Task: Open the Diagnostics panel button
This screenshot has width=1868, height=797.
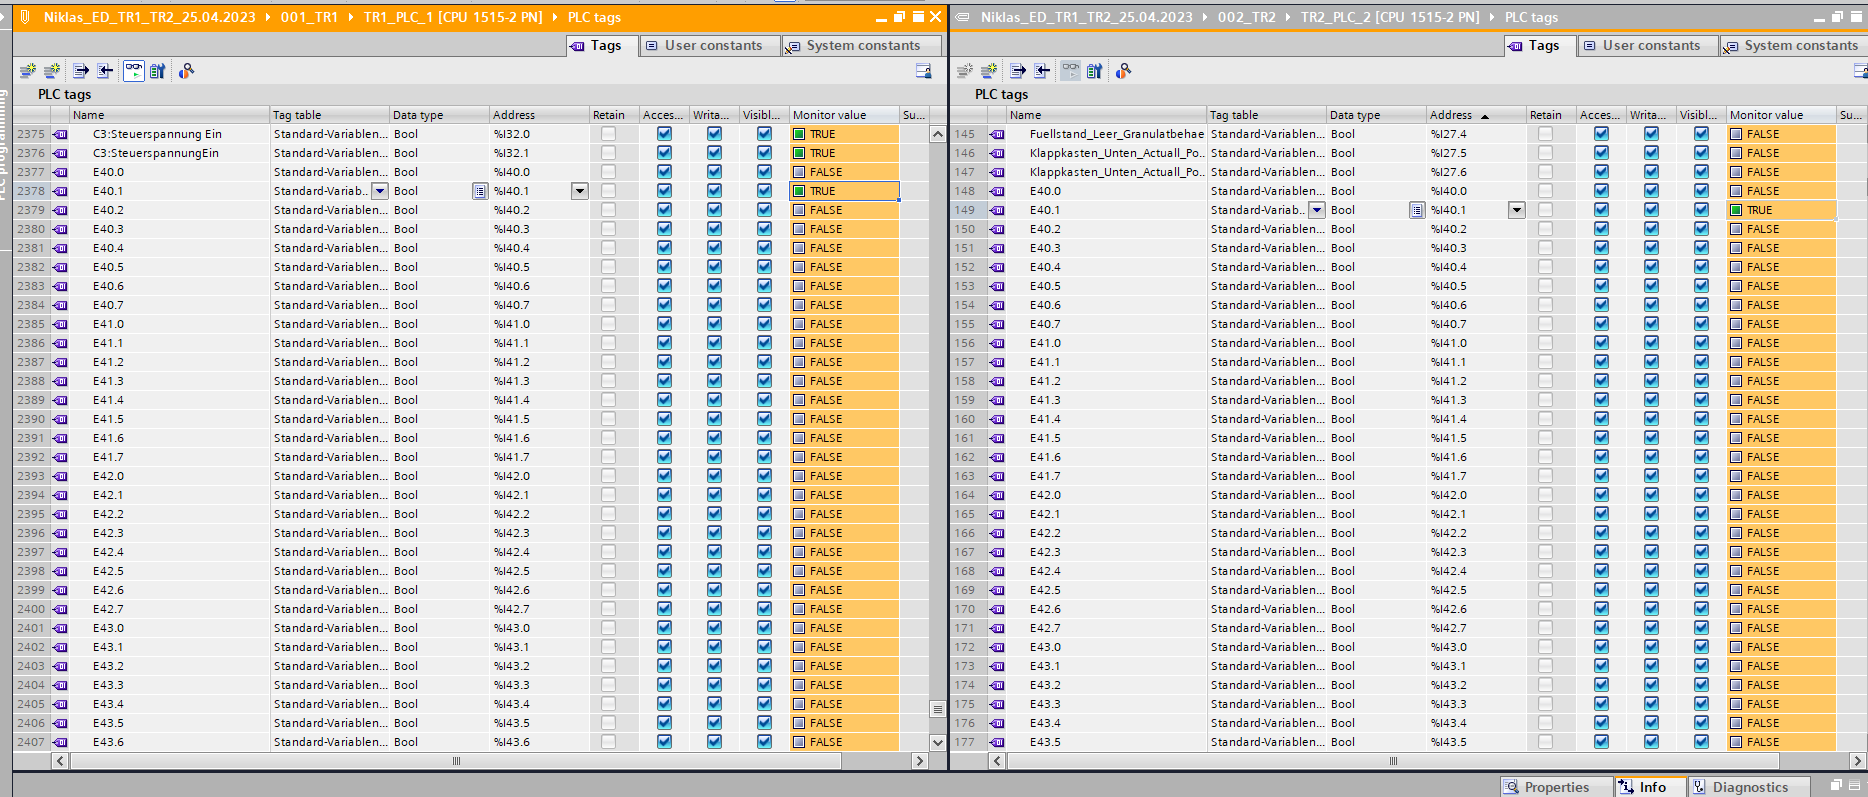Action: [1749, 787]
